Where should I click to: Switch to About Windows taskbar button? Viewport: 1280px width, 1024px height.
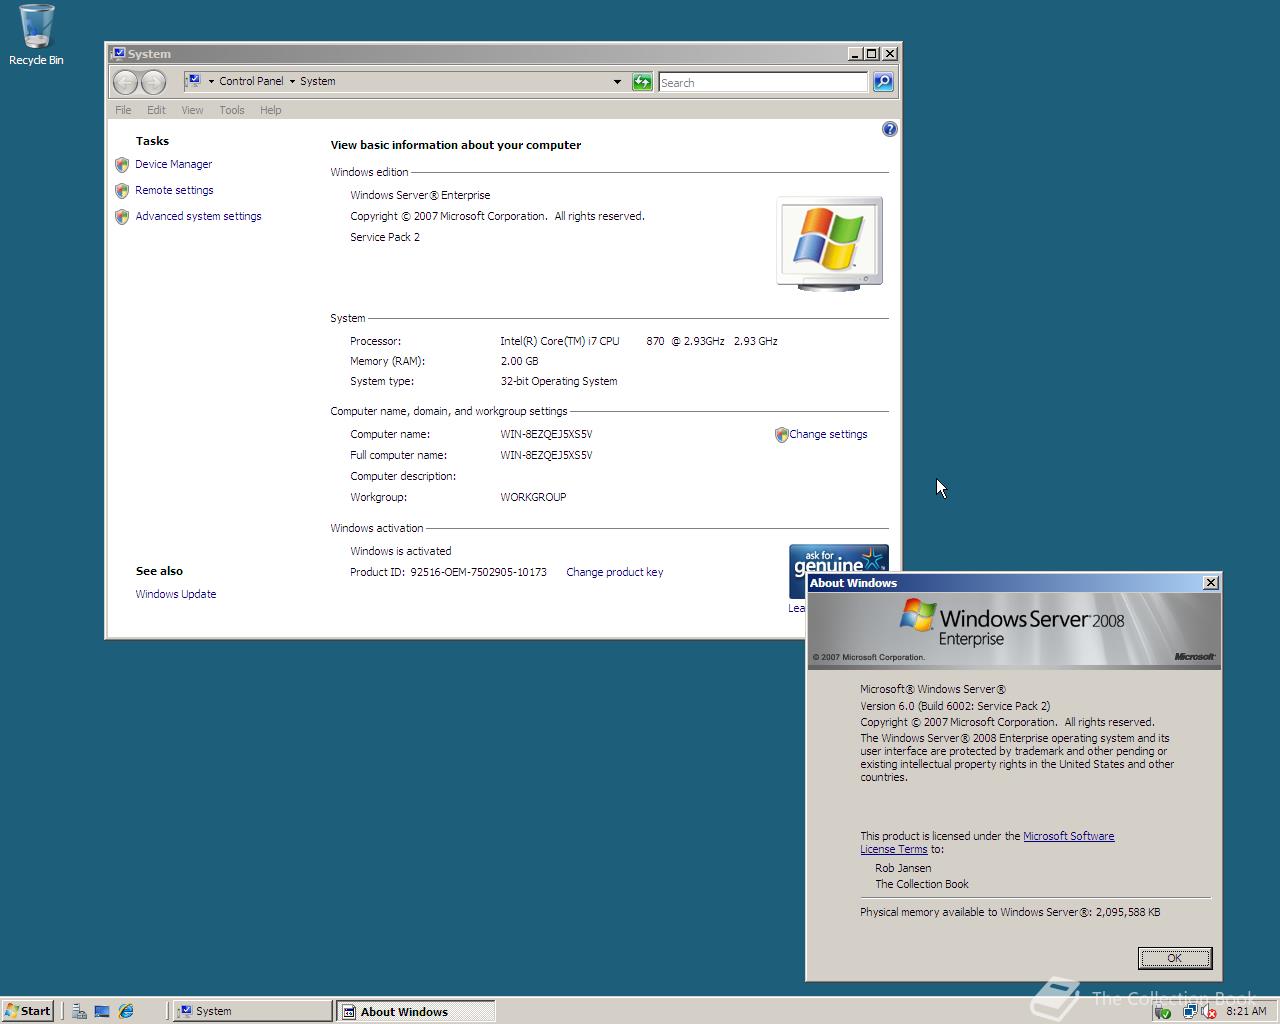click(416, 1011)
